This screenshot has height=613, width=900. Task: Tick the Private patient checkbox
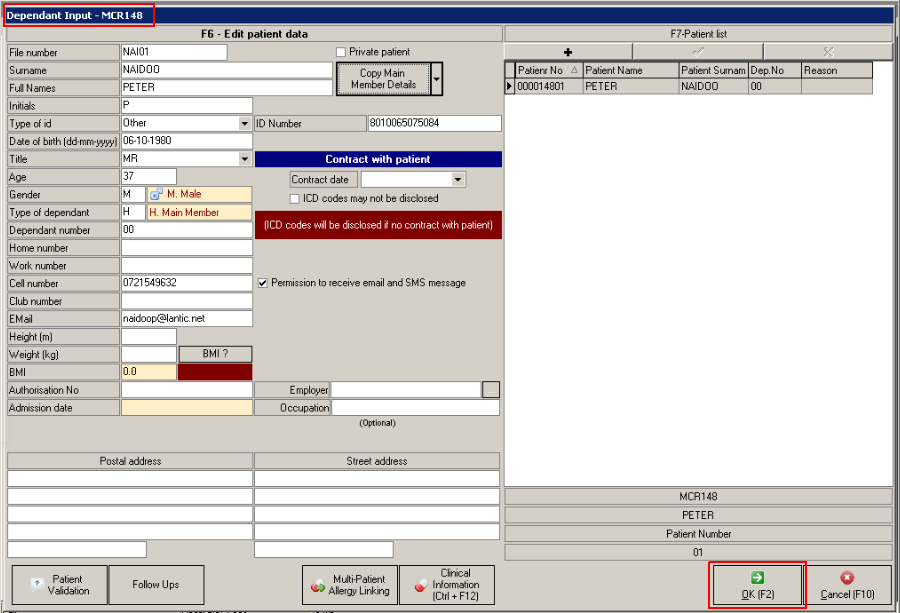341,52
